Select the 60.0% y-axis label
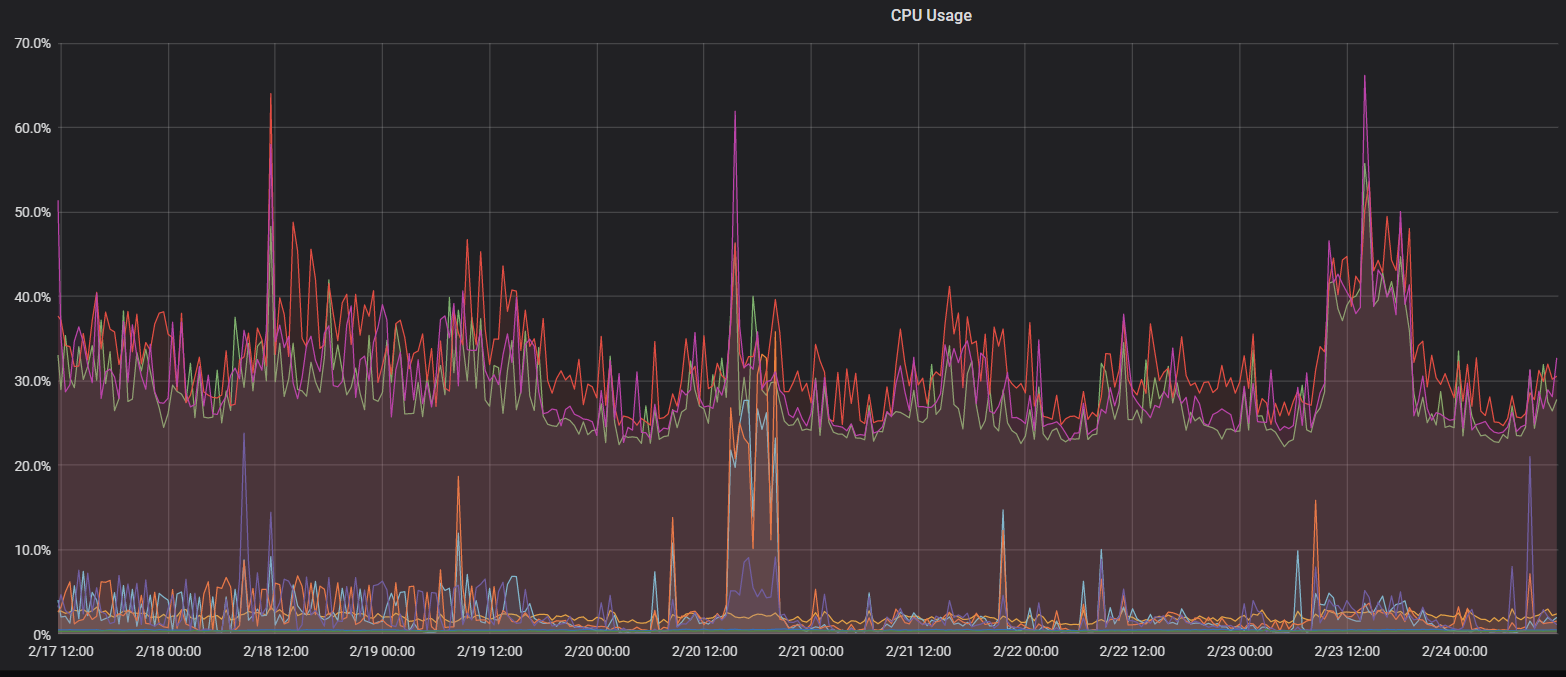This screenshot has height=677, width=1566. tap(32, 128)
